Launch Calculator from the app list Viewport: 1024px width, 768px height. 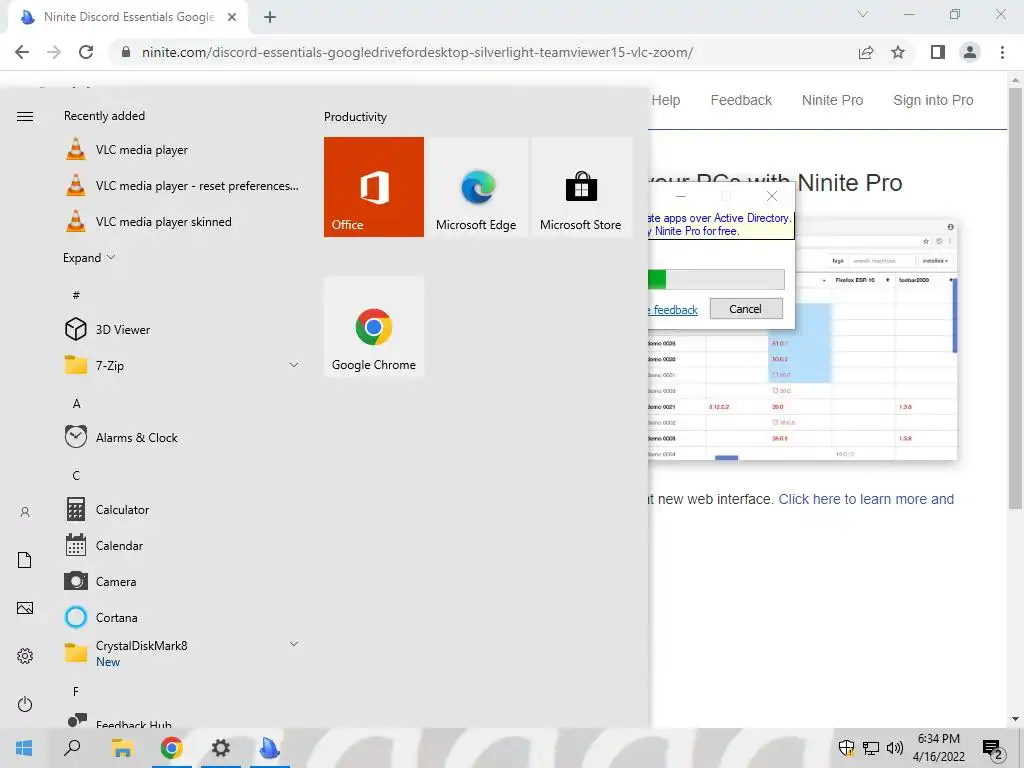(x=182, y=509)
